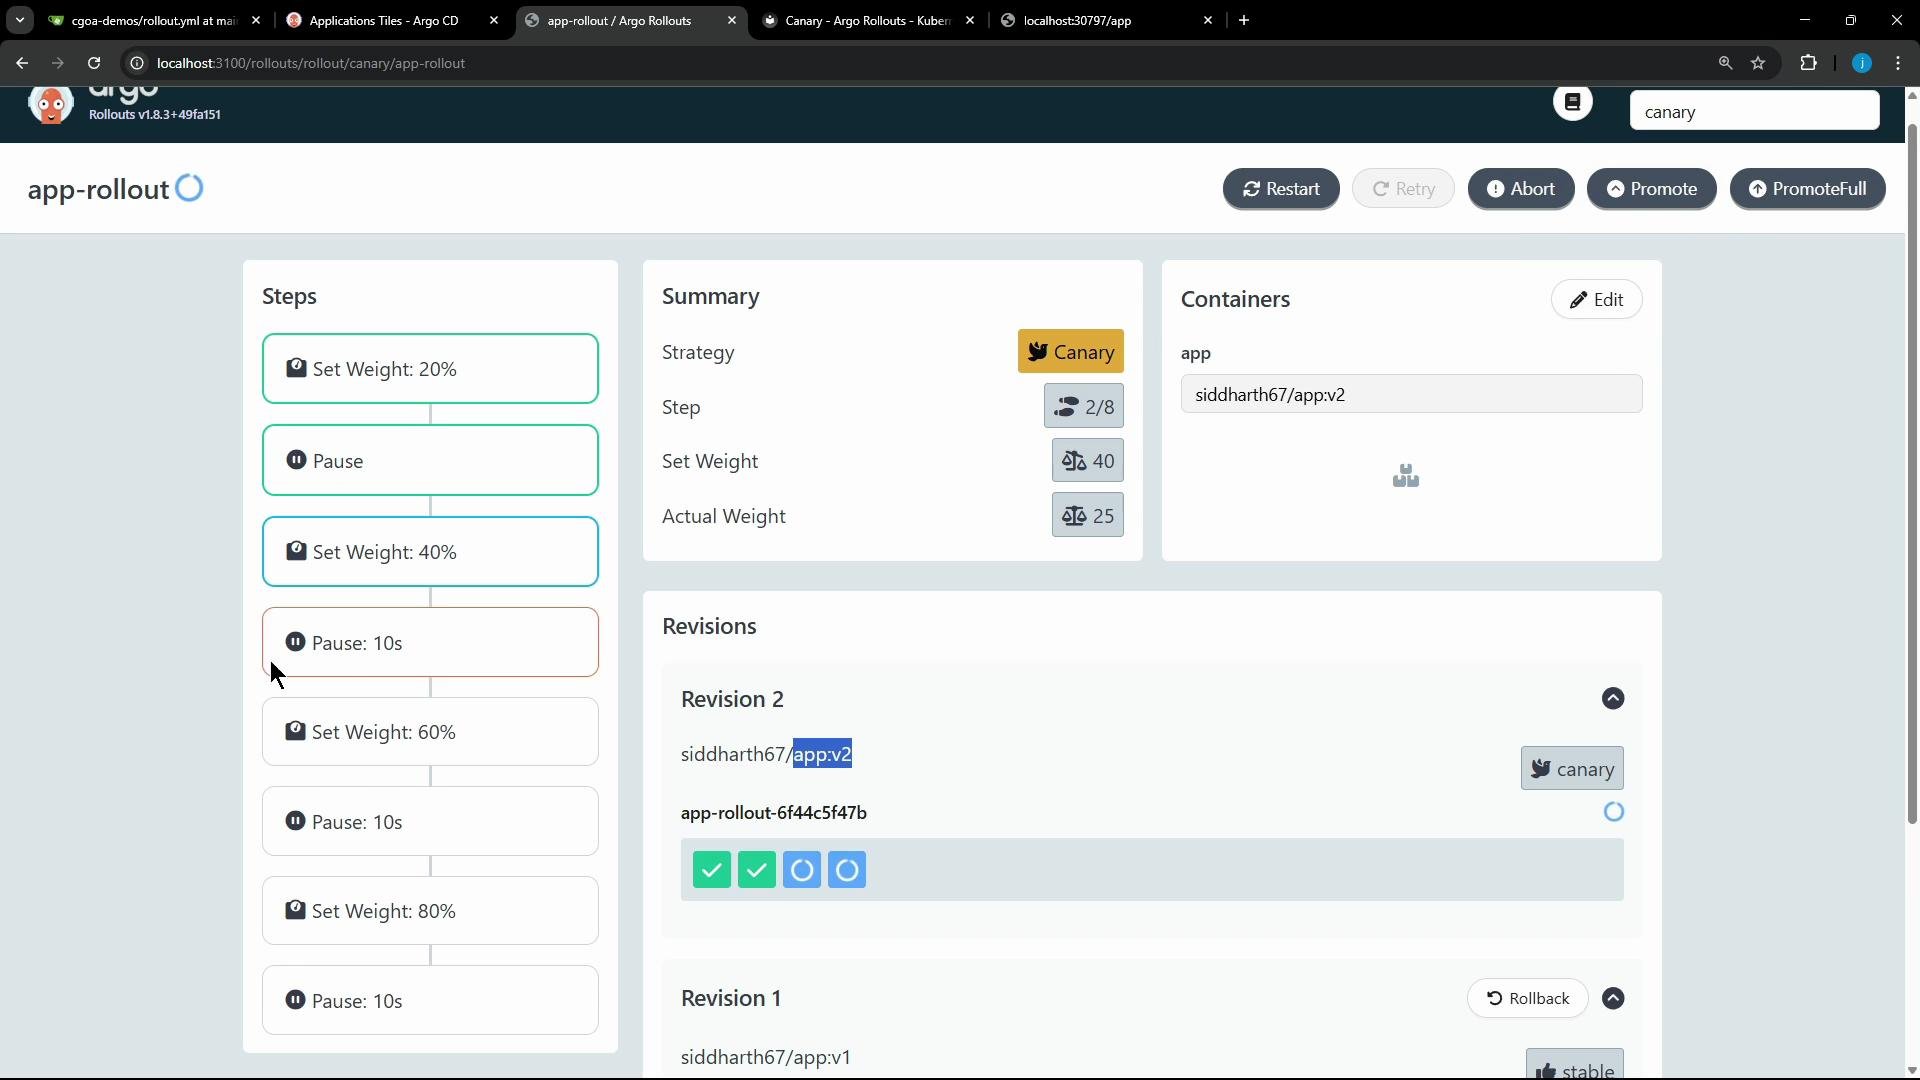Select the Pause: 10s step after 60%
1920x1080 pixels.
[x=430, y=821]
